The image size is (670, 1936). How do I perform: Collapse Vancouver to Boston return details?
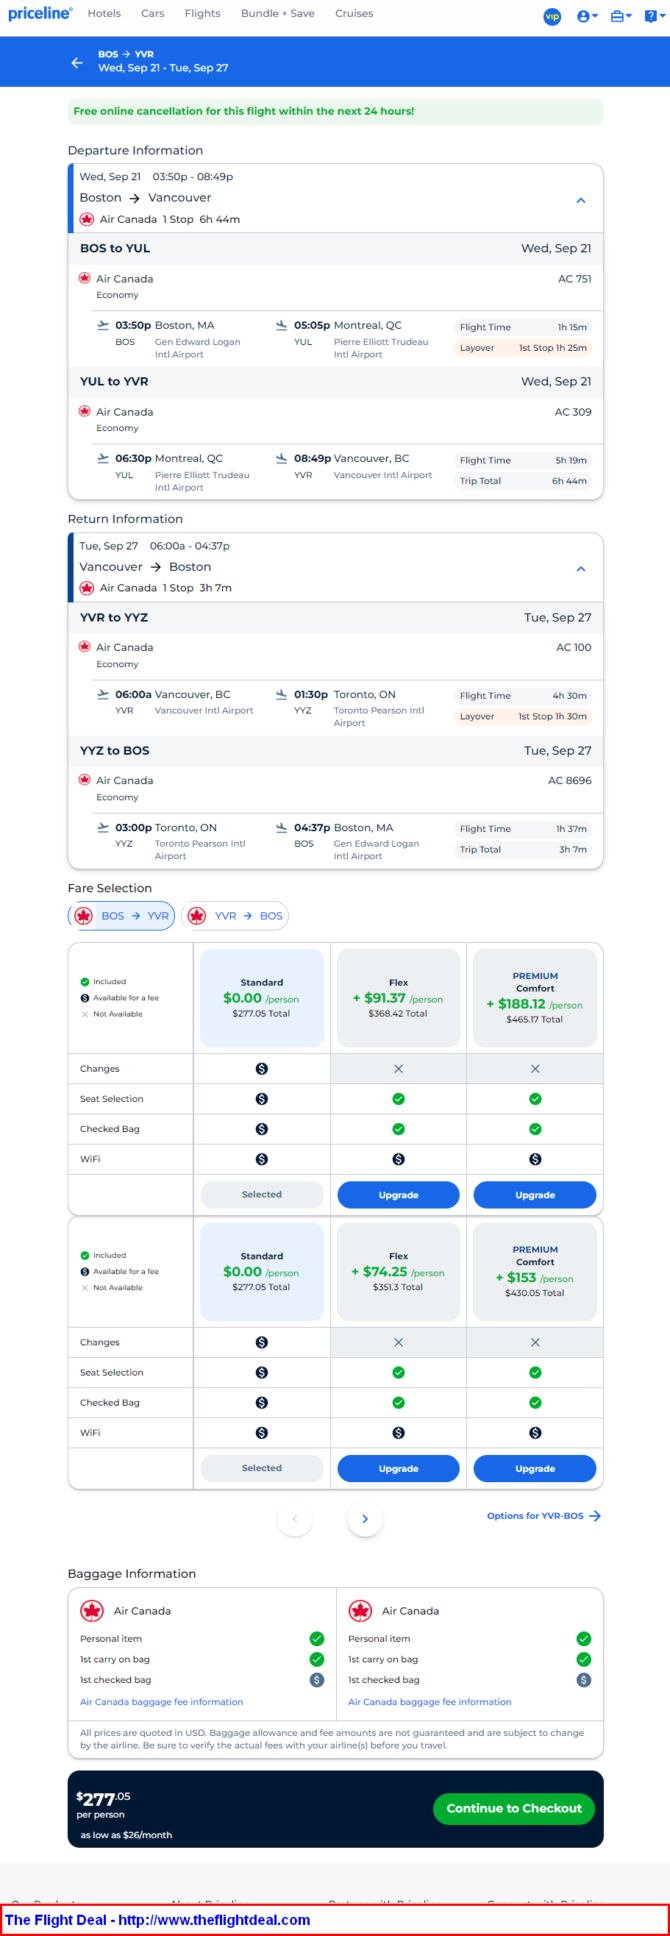pos(581,569)
